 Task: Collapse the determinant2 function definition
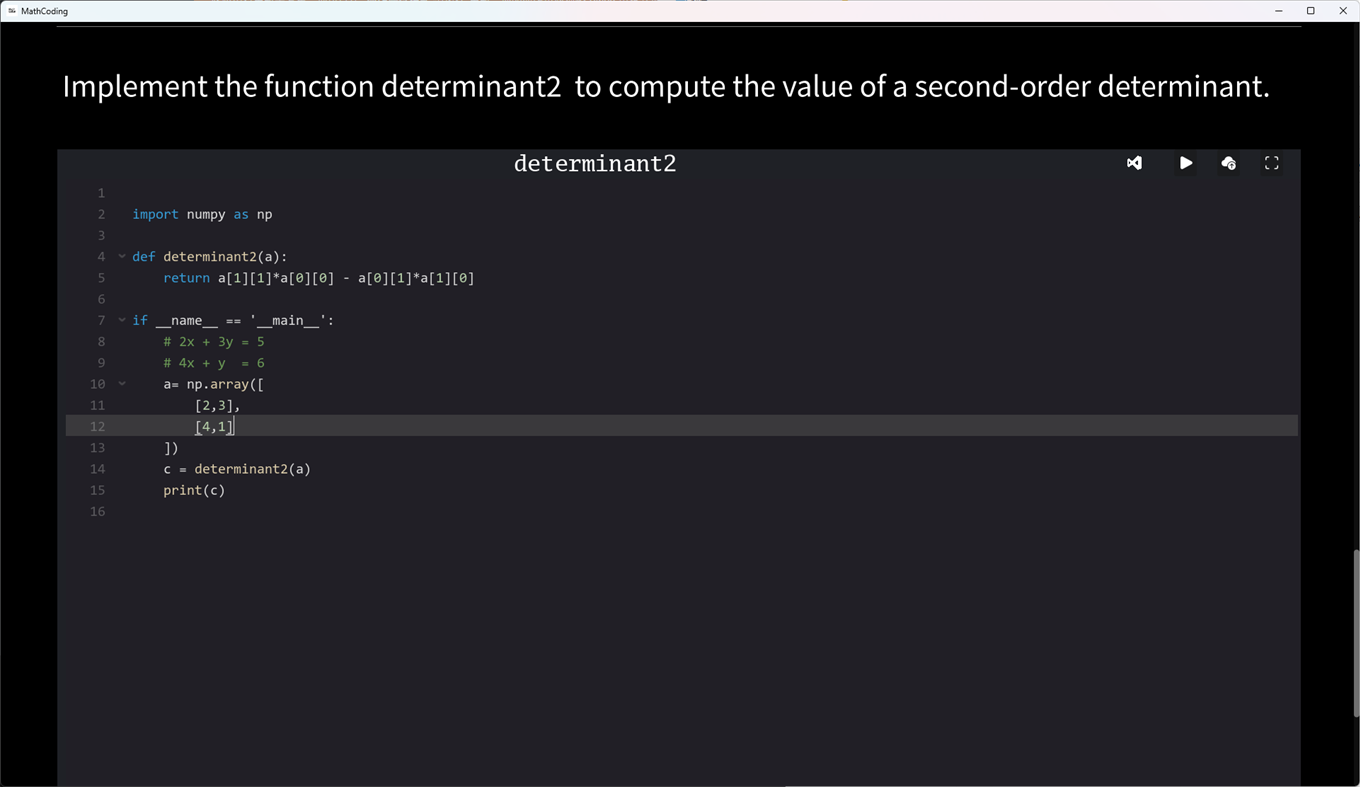[x=121, y=256]
